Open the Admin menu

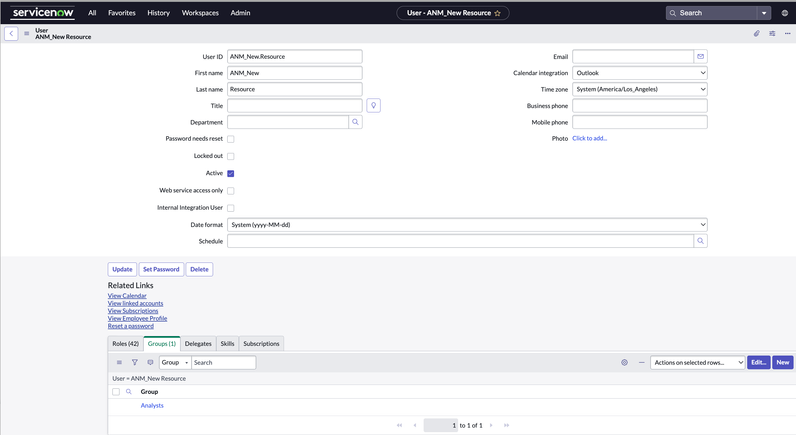[240, 13]
